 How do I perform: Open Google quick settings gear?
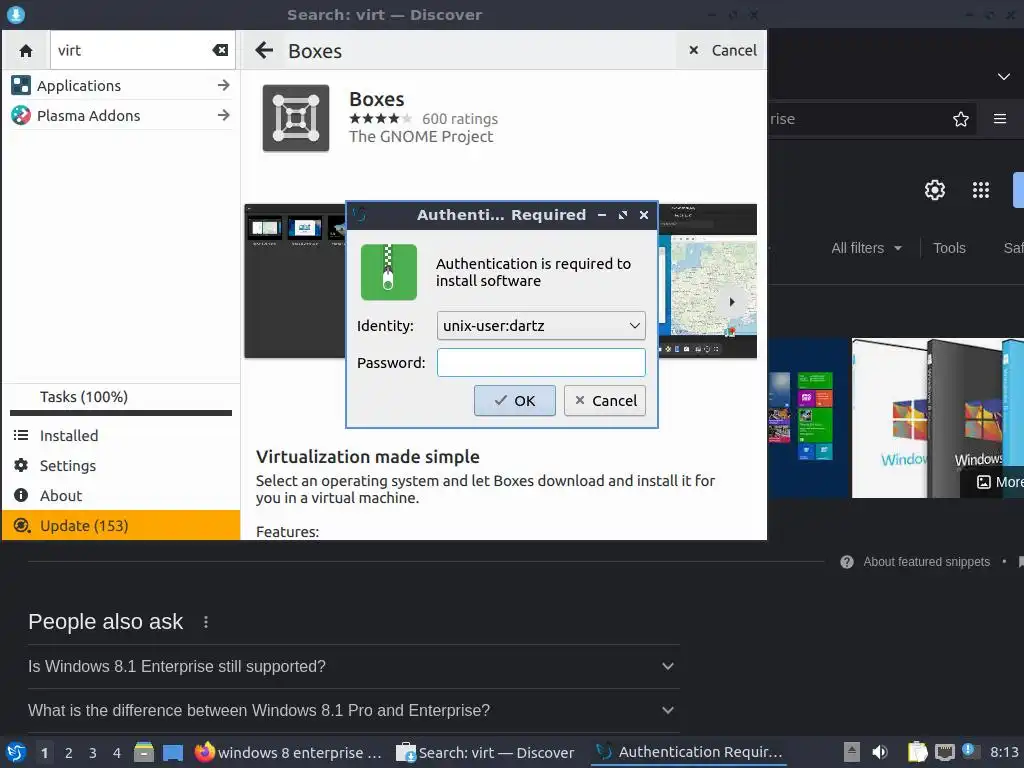click(935, 190)
